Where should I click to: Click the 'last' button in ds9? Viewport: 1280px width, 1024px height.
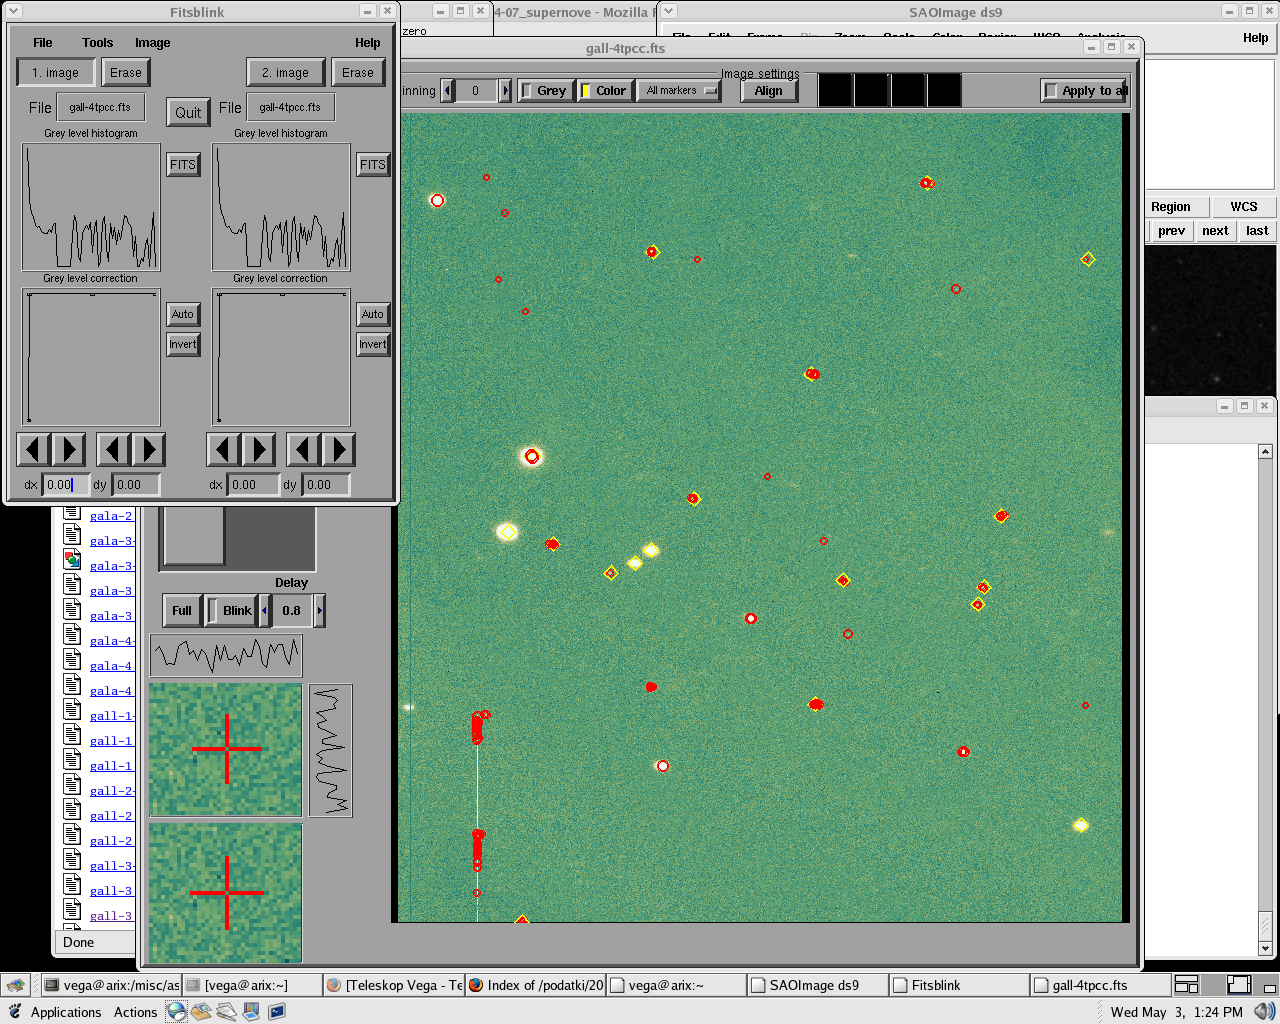coord(1257,231)
